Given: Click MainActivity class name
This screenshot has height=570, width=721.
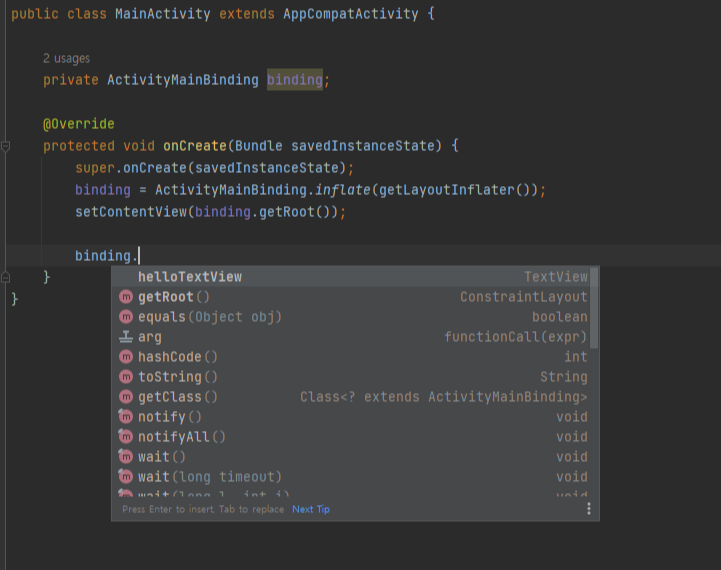Looking at the screenshot, I should coord(163,14).
